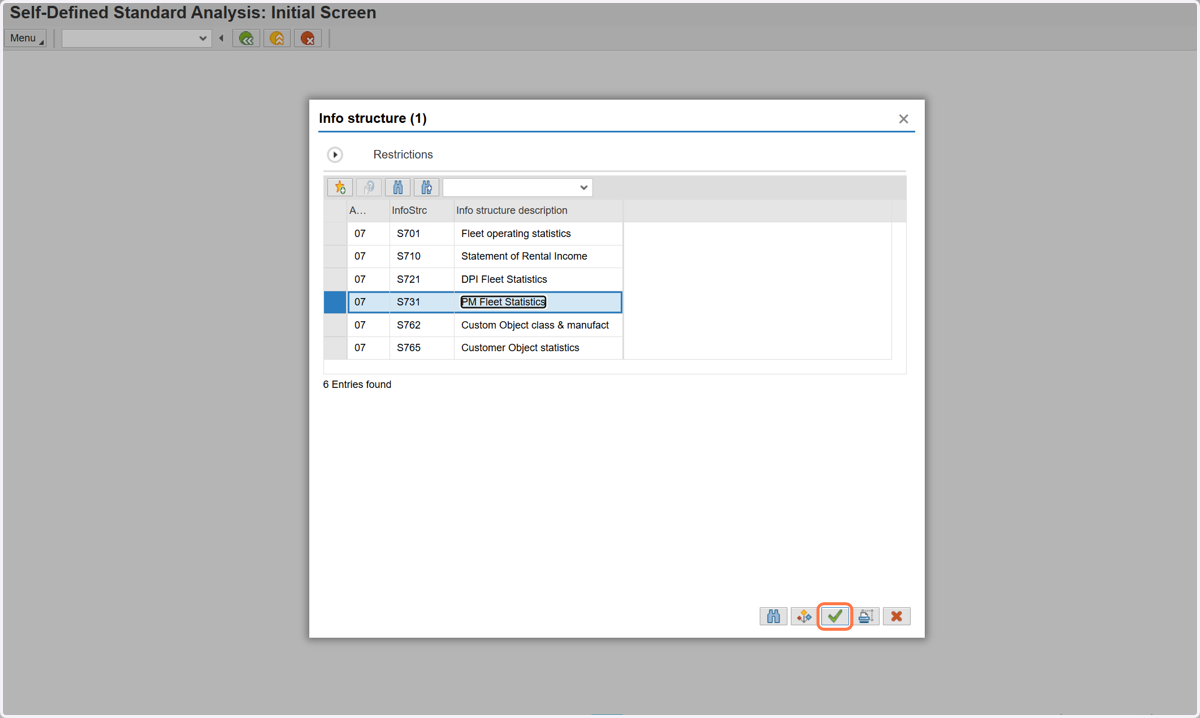Image resolution: width=1200 pixels, height=718 pixels.
Task: Click the 'A...' column header
Action: point(368,211)
